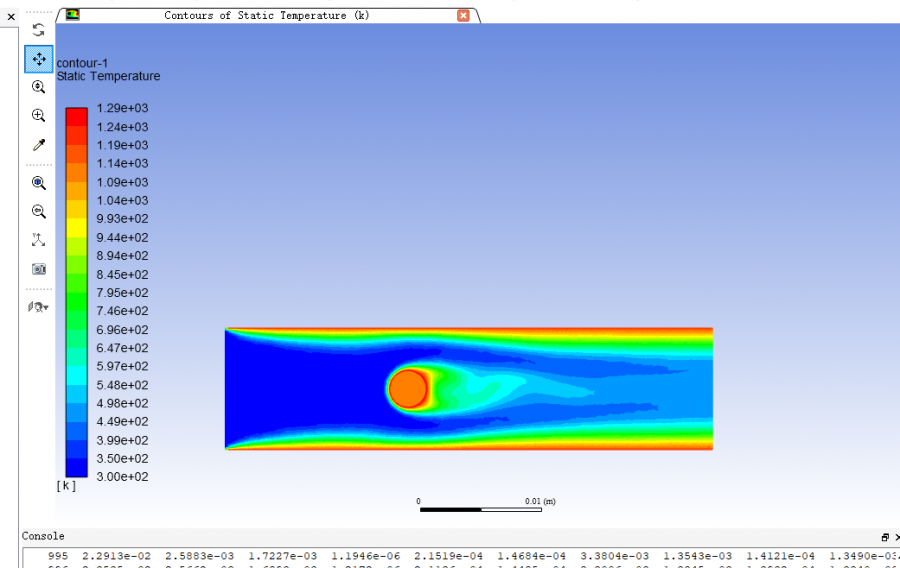Click residual value 2.2913e-02 in console
This screenshot has height=568, width=900.
(x=117, y=556)
